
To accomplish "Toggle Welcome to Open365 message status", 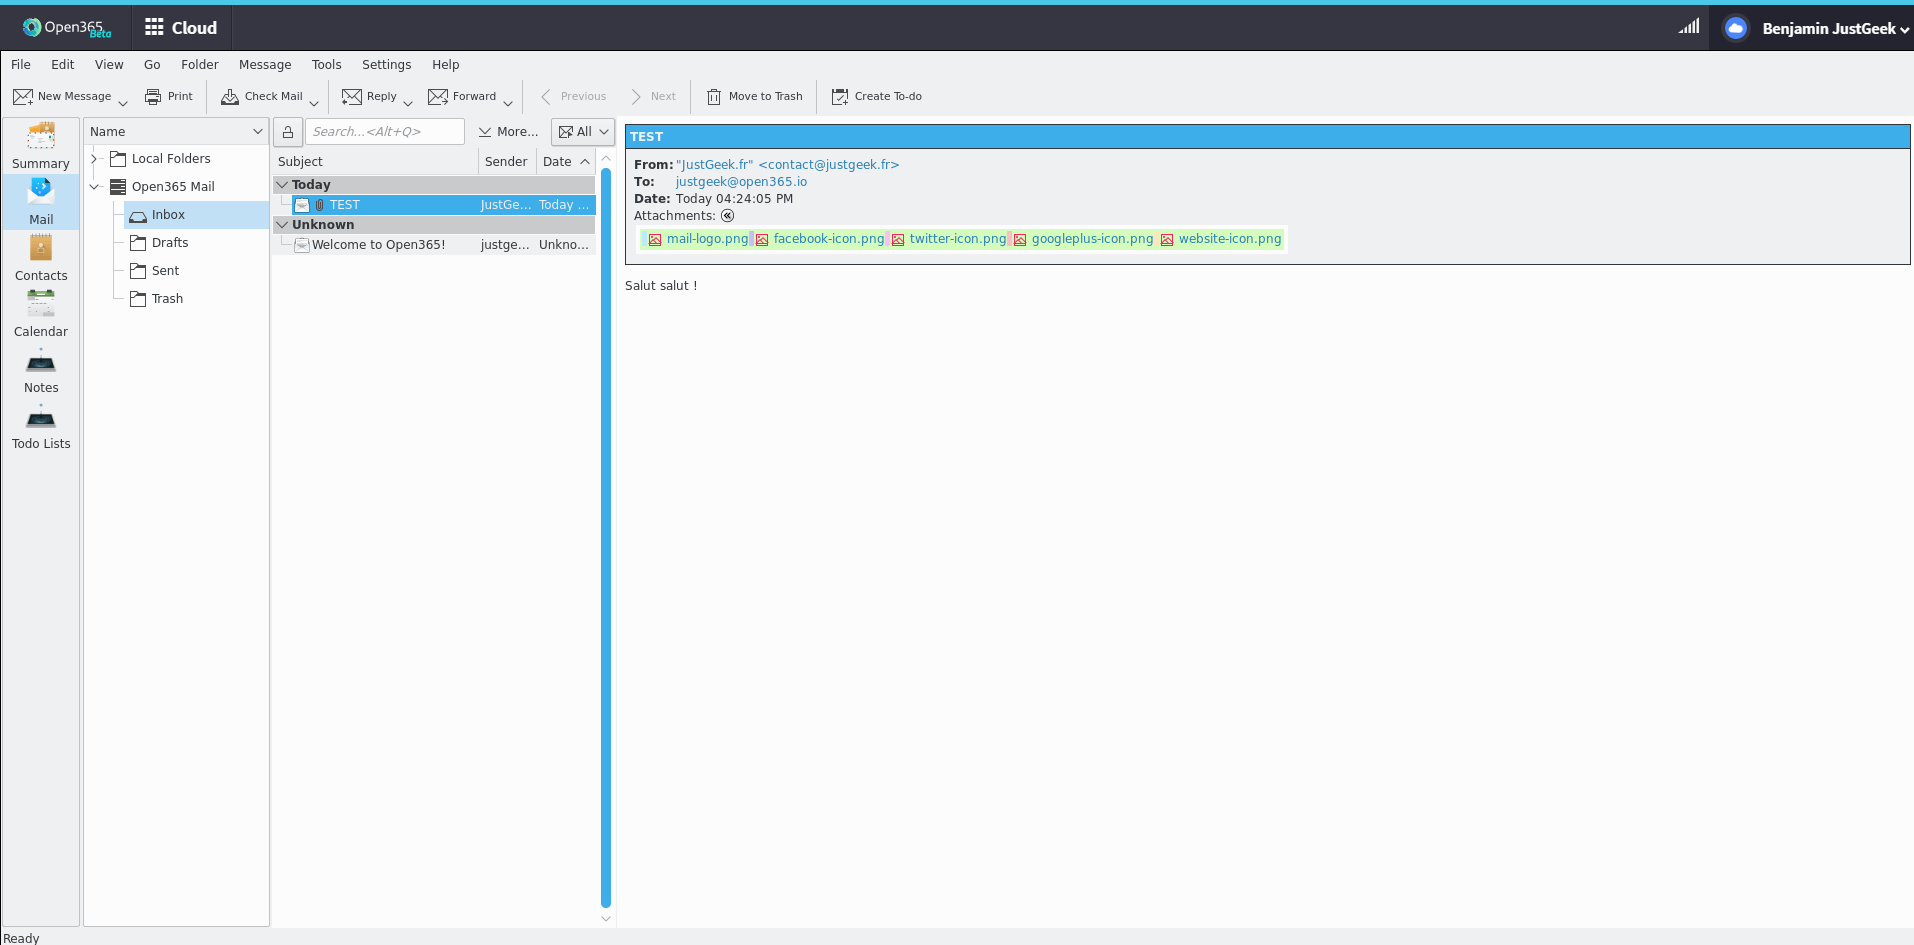I will coord(302,245).
